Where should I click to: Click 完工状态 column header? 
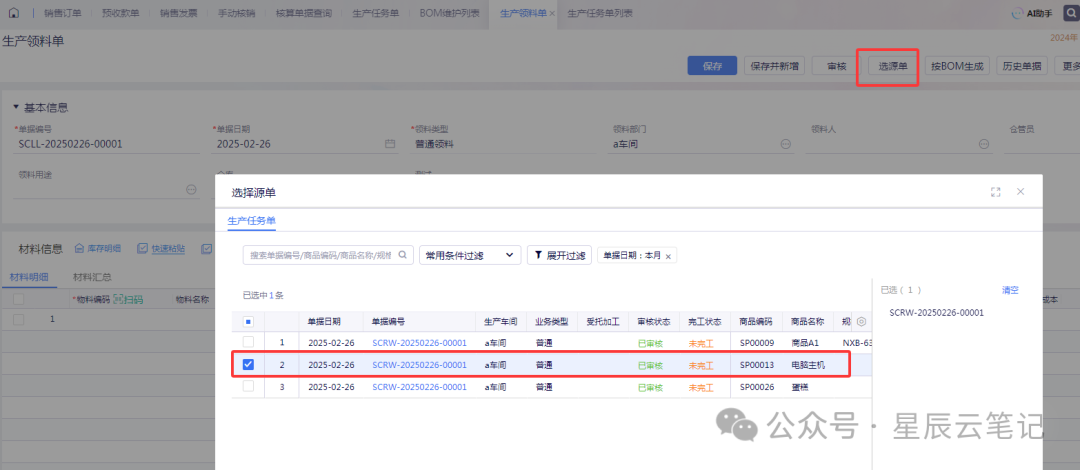tap(705, 321)
